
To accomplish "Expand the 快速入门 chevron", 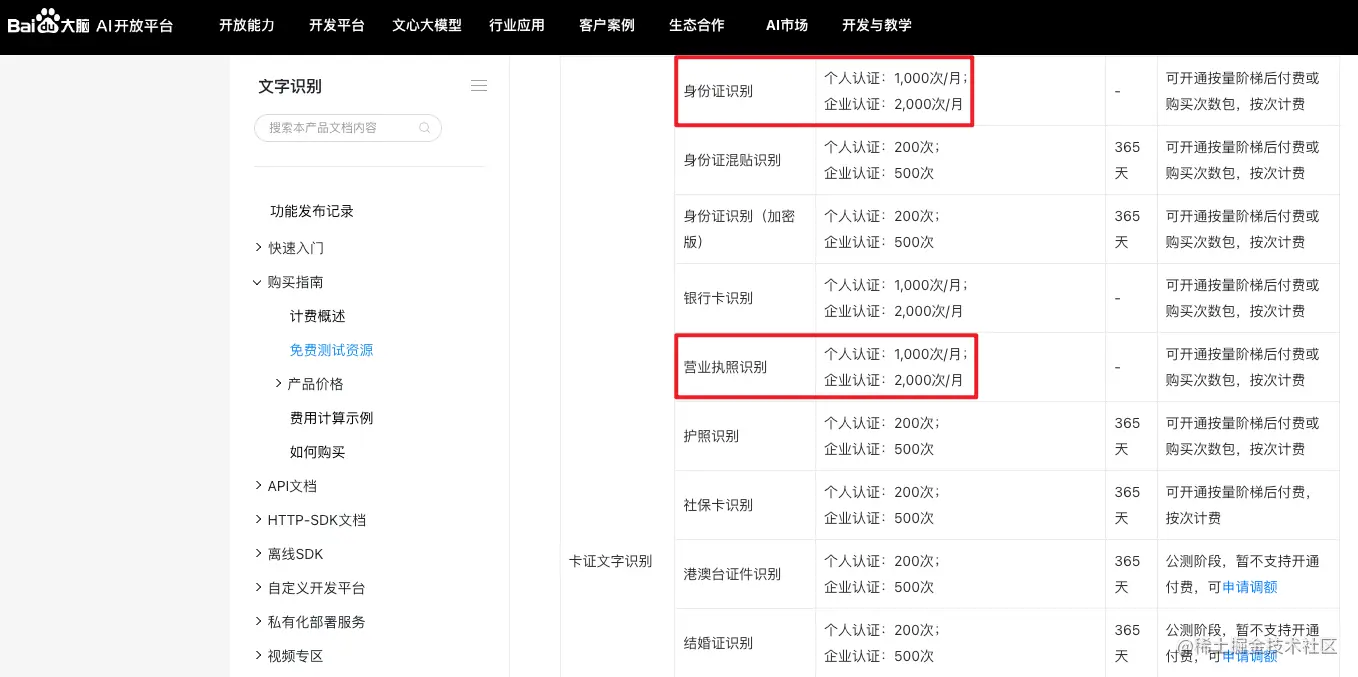I will pyautogui.click(x=258, y=247).
